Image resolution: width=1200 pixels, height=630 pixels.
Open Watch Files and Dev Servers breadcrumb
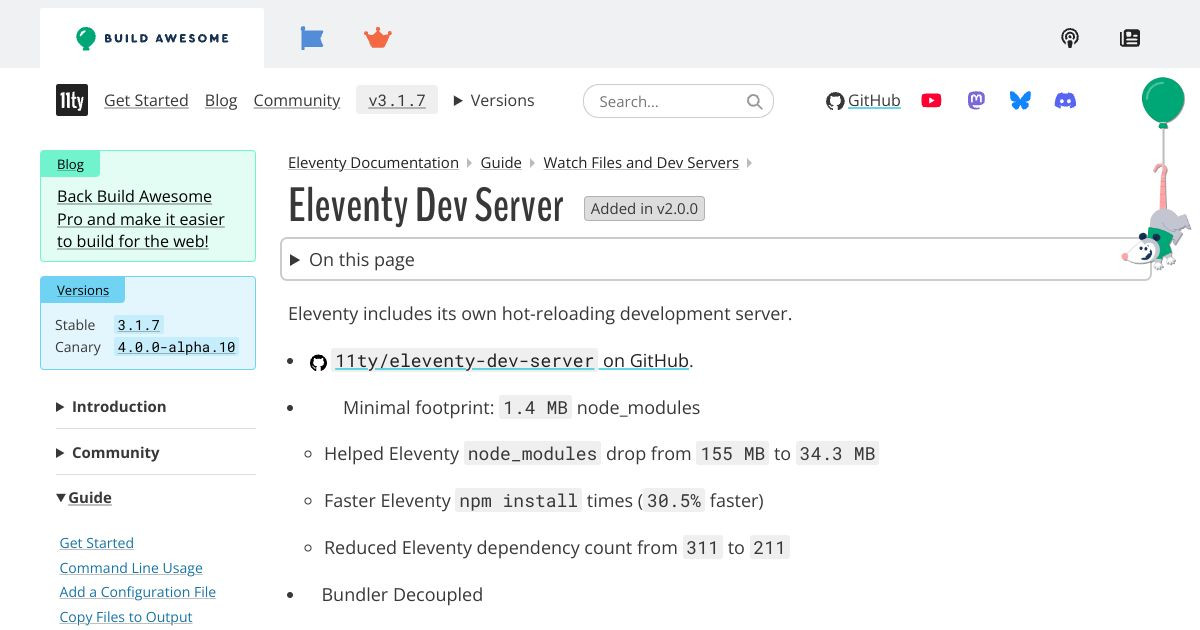click(x=641, y=162)
